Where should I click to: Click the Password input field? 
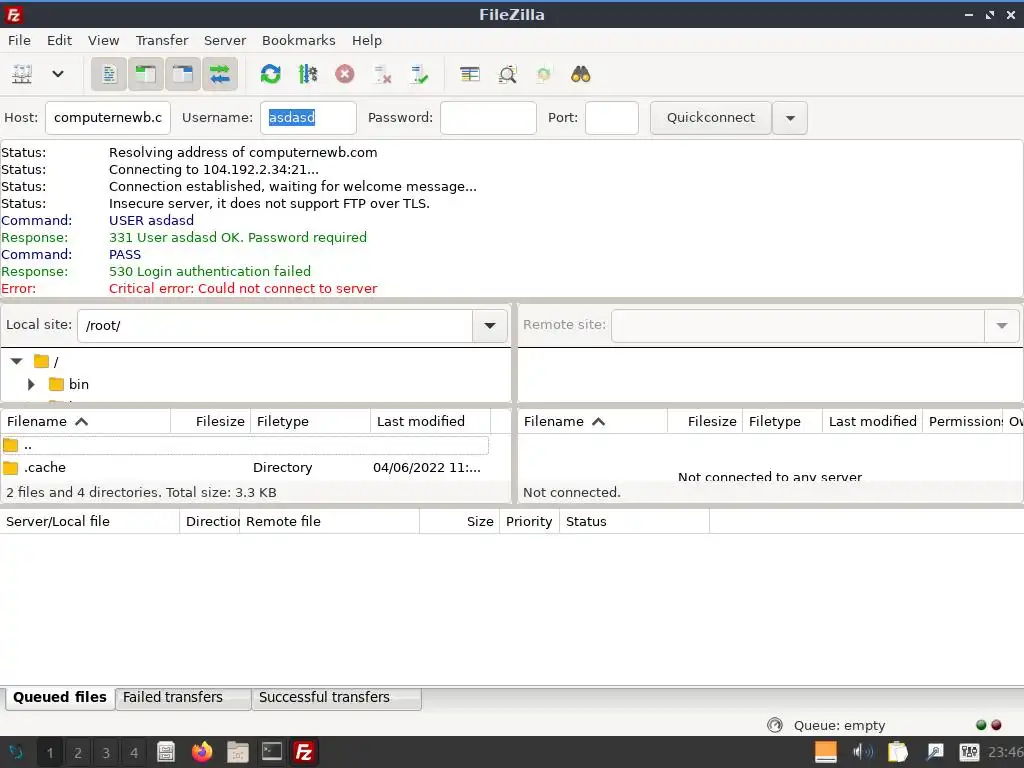coord(488,118)
